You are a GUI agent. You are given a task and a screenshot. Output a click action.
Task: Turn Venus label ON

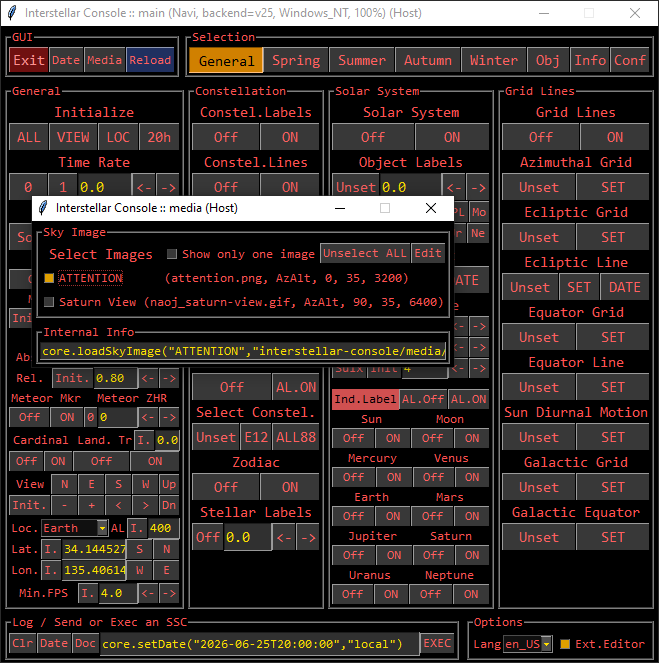point(472,477)
